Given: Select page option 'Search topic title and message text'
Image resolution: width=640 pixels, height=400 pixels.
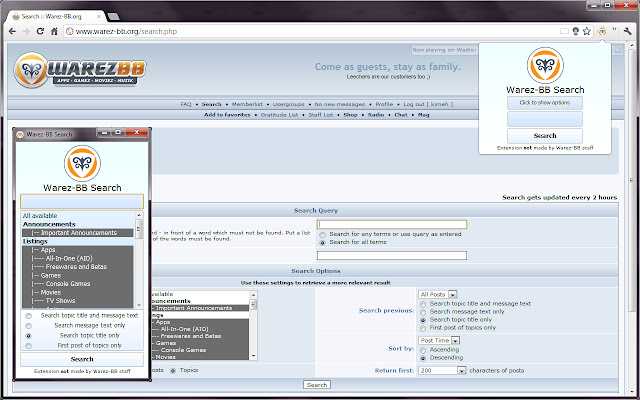Looking at the screenshot, I should [x=423, y=304].
